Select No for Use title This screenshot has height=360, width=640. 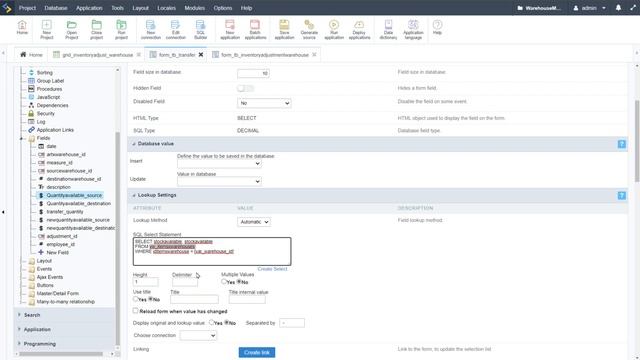point(151,299)
